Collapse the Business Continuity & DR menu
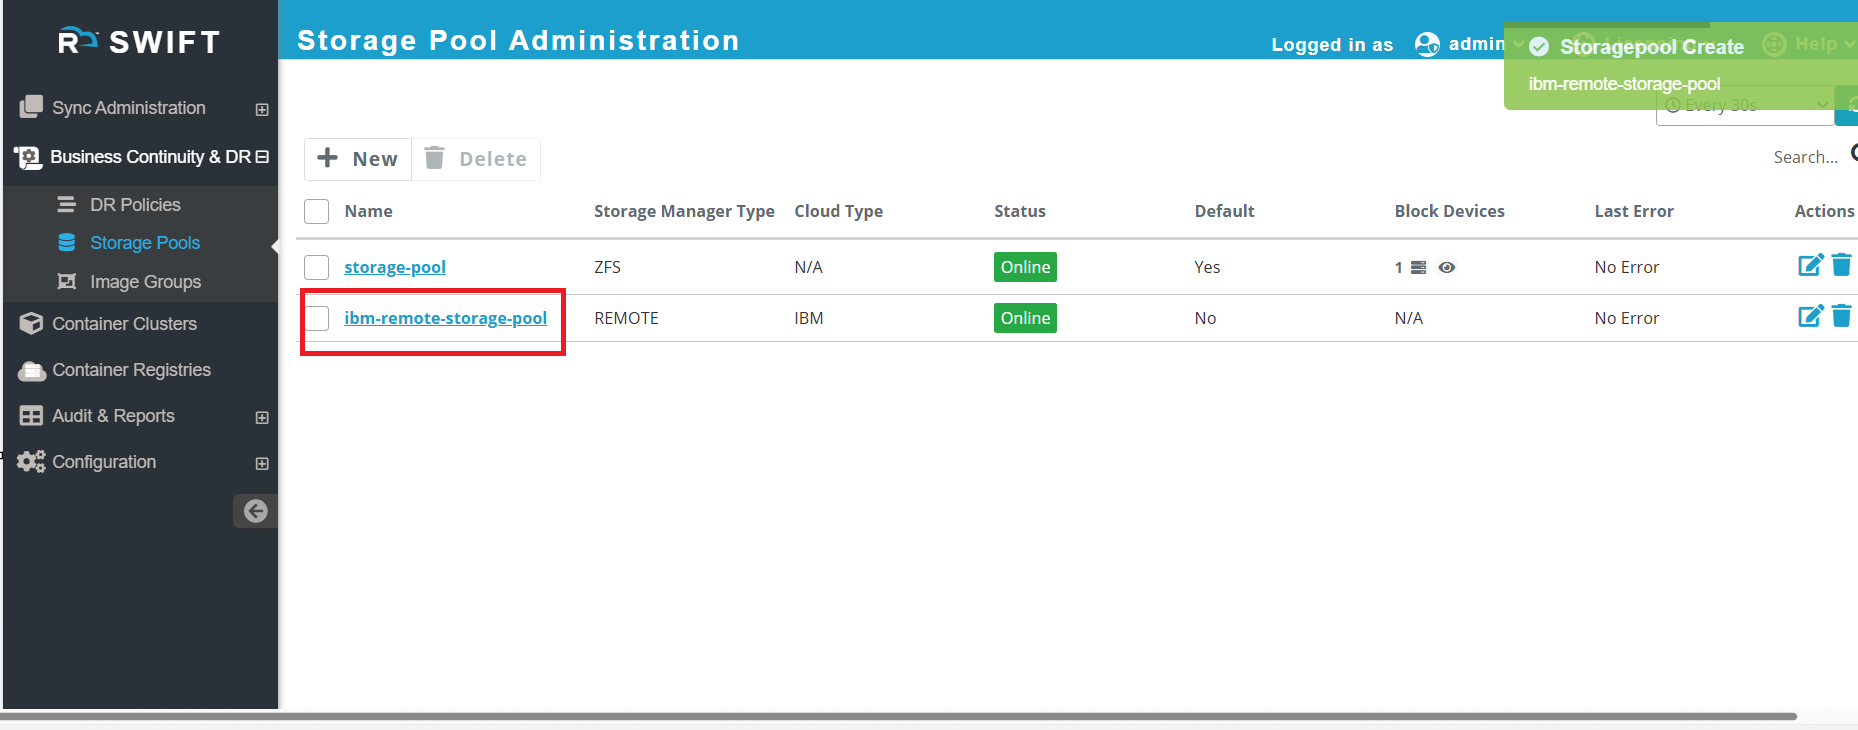 coord(262,157)
